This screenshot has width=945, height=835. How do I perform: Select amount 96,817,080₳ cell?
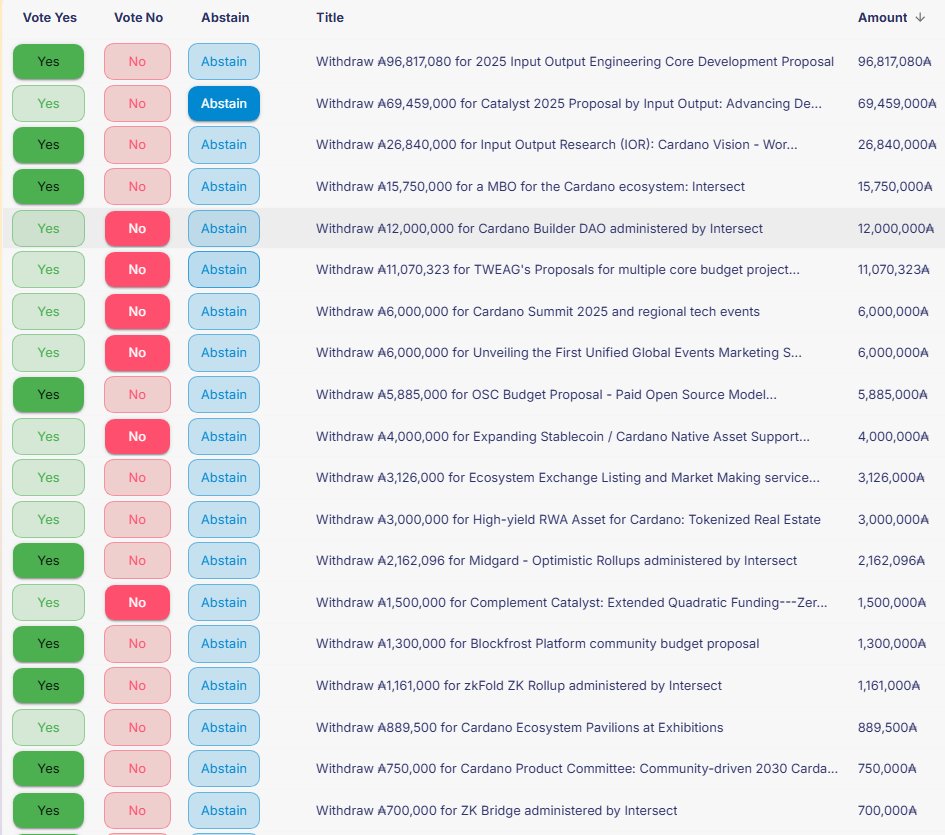pos(894,61)
